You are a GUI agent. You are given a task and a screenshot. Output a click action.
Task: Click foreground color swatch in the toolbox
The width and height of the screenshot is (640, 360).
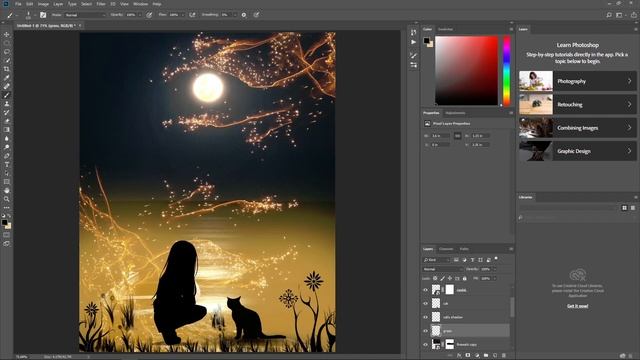(x=4, y=222)
